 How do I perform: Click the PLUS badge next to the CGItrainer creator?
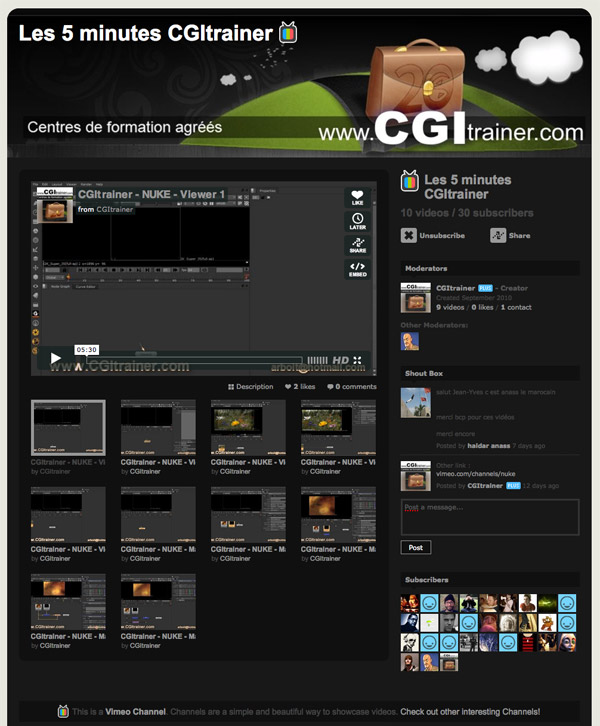coord(485,288)
